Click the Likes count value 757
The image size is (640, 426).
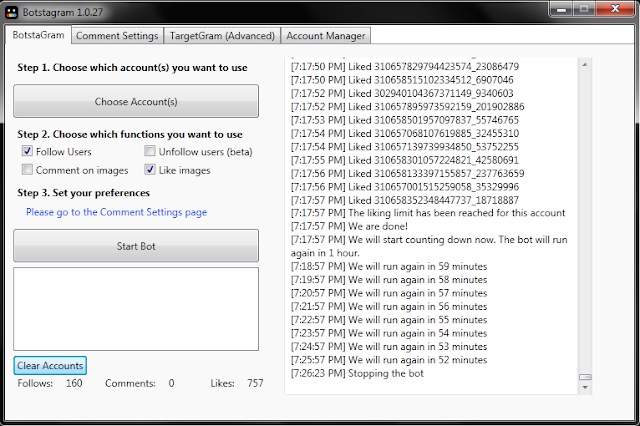[255, 383]
